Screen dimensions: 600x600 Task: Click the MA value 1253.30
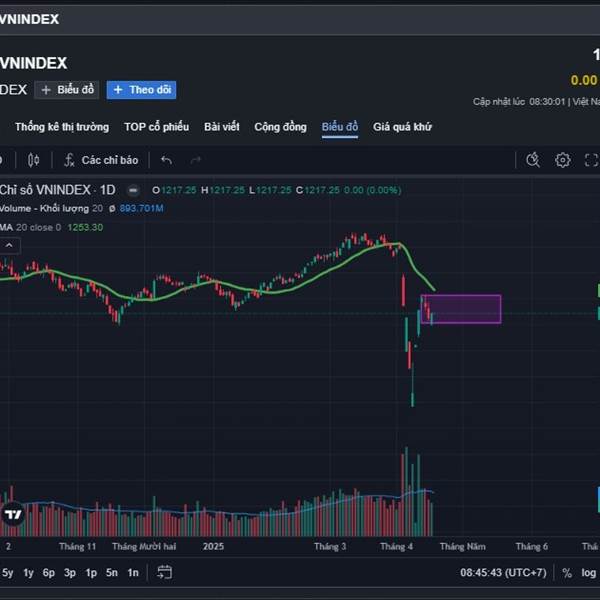[x=85, y=227]
